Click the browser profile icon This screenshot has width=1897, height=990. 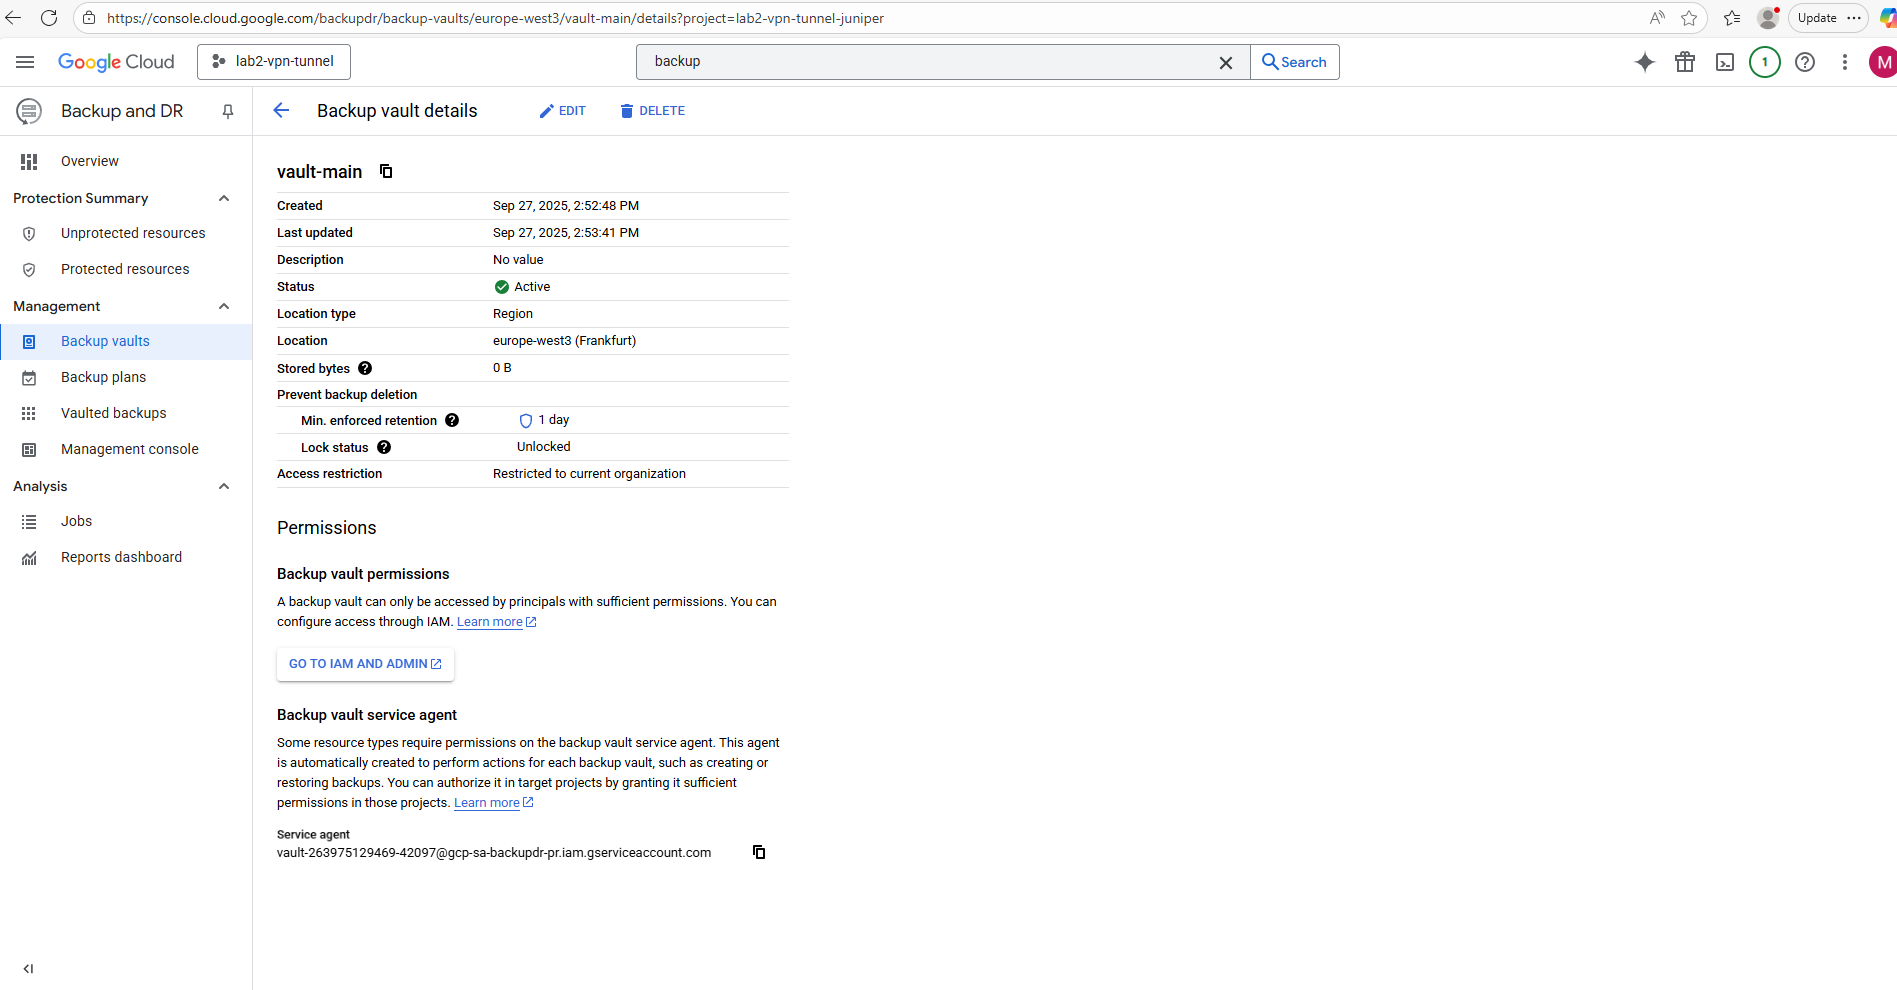(1768, 18)
